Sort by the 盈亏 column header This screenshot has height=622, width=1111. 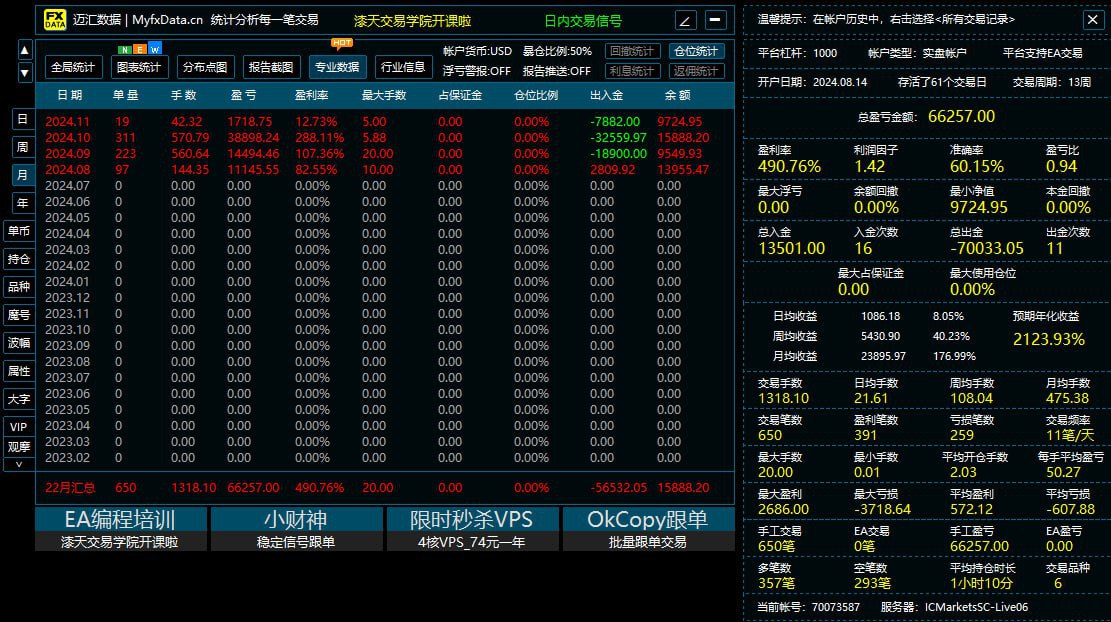(x=243, y=95)
